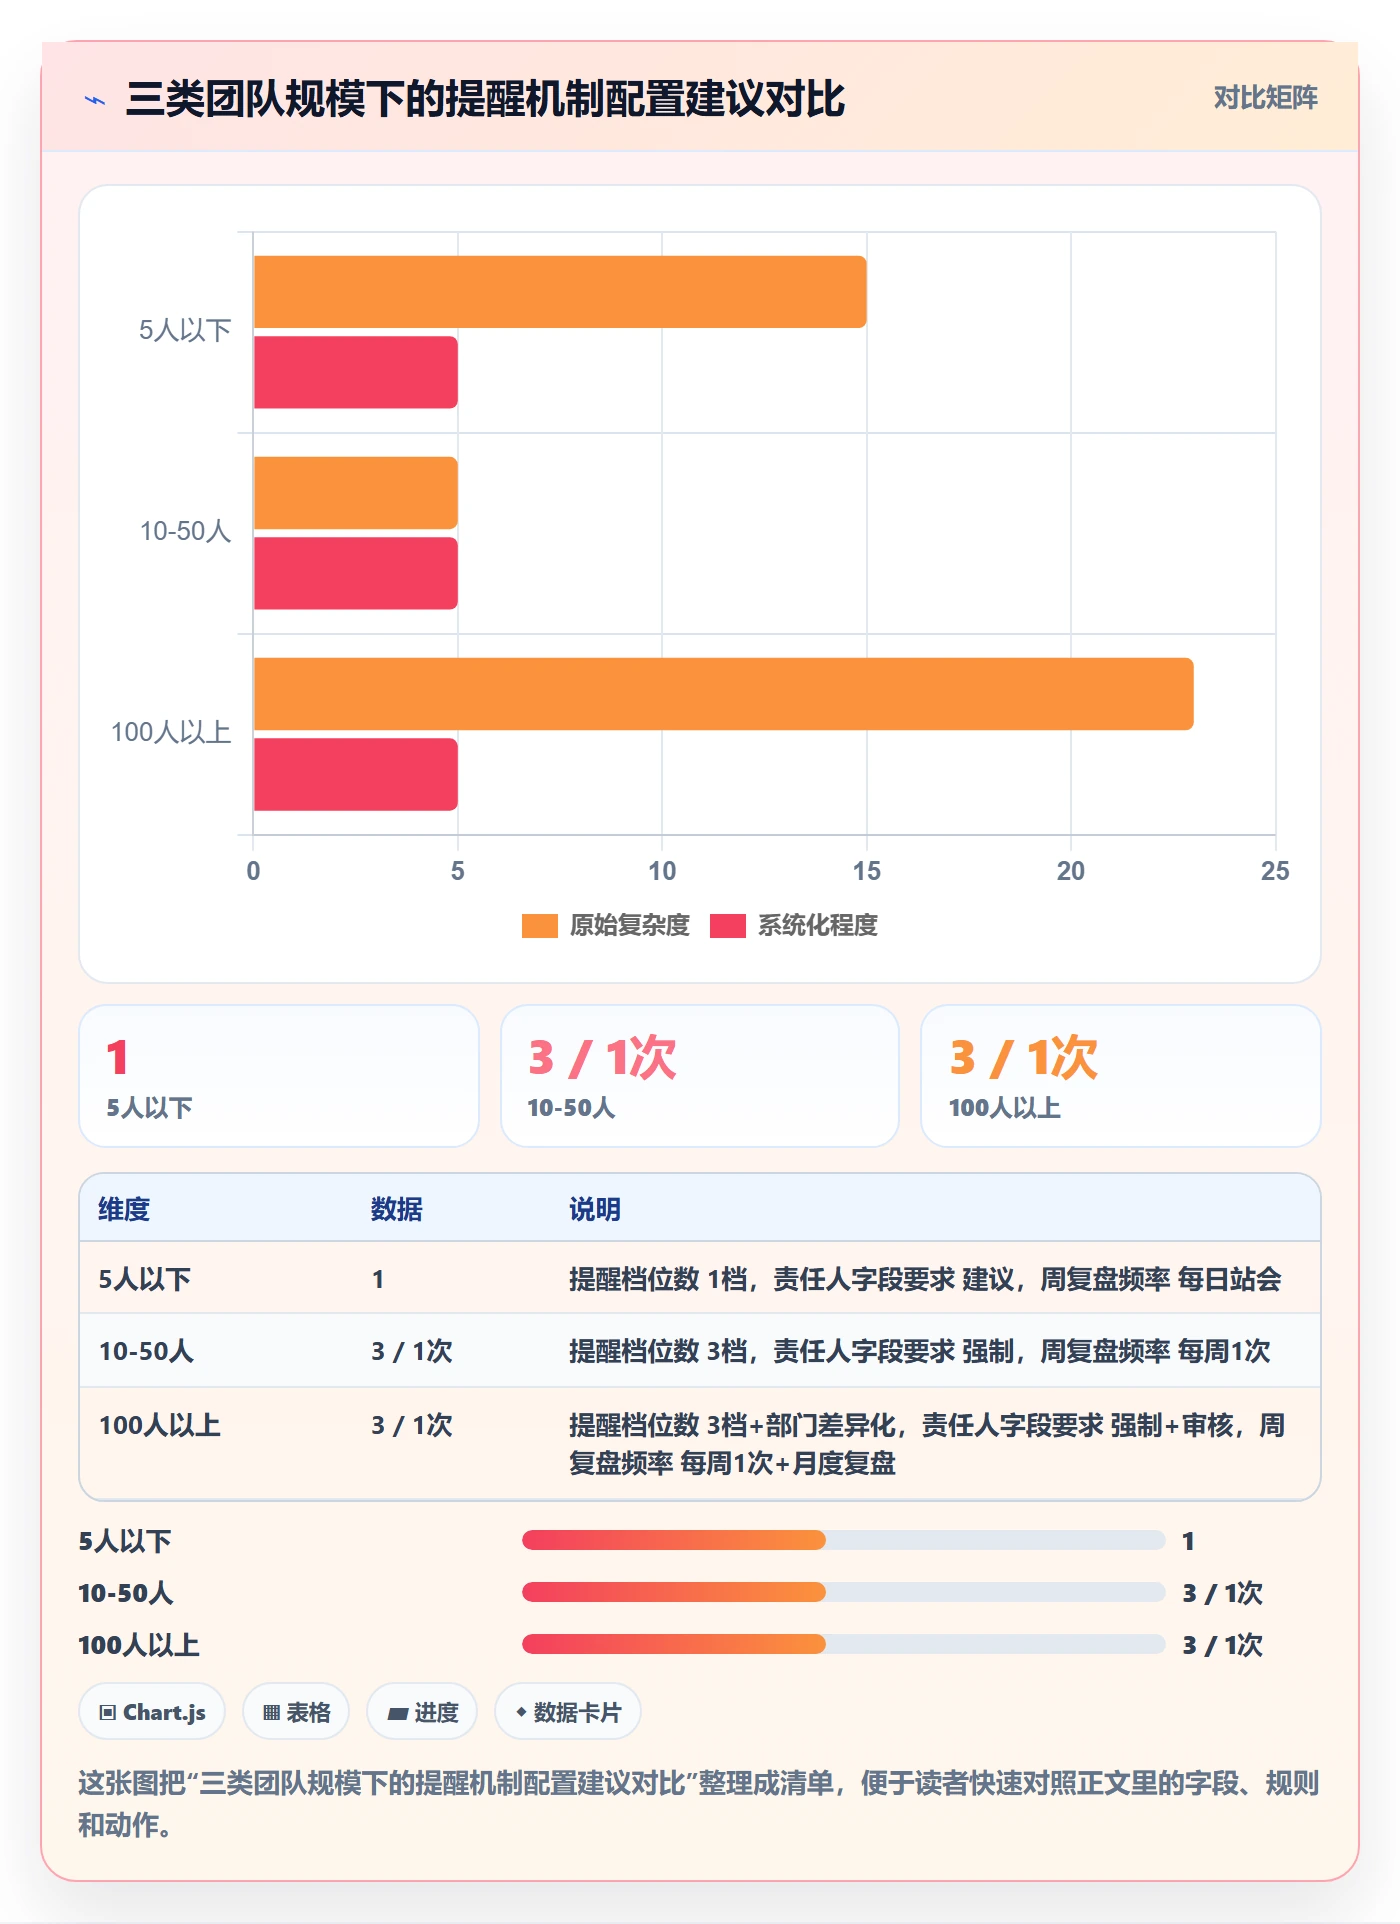Click the 表格 tag chip

296,1712
